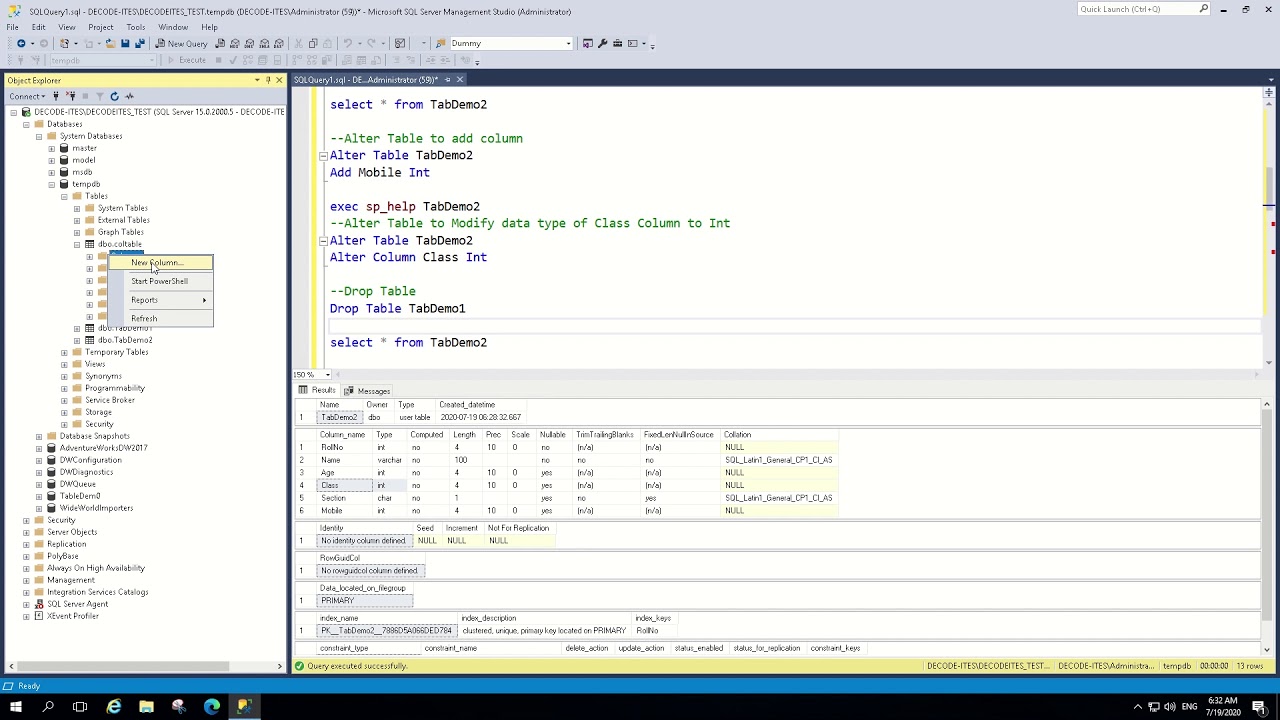Choose New Column... from the context menu
1280x720 pixels.
(160, 263)
